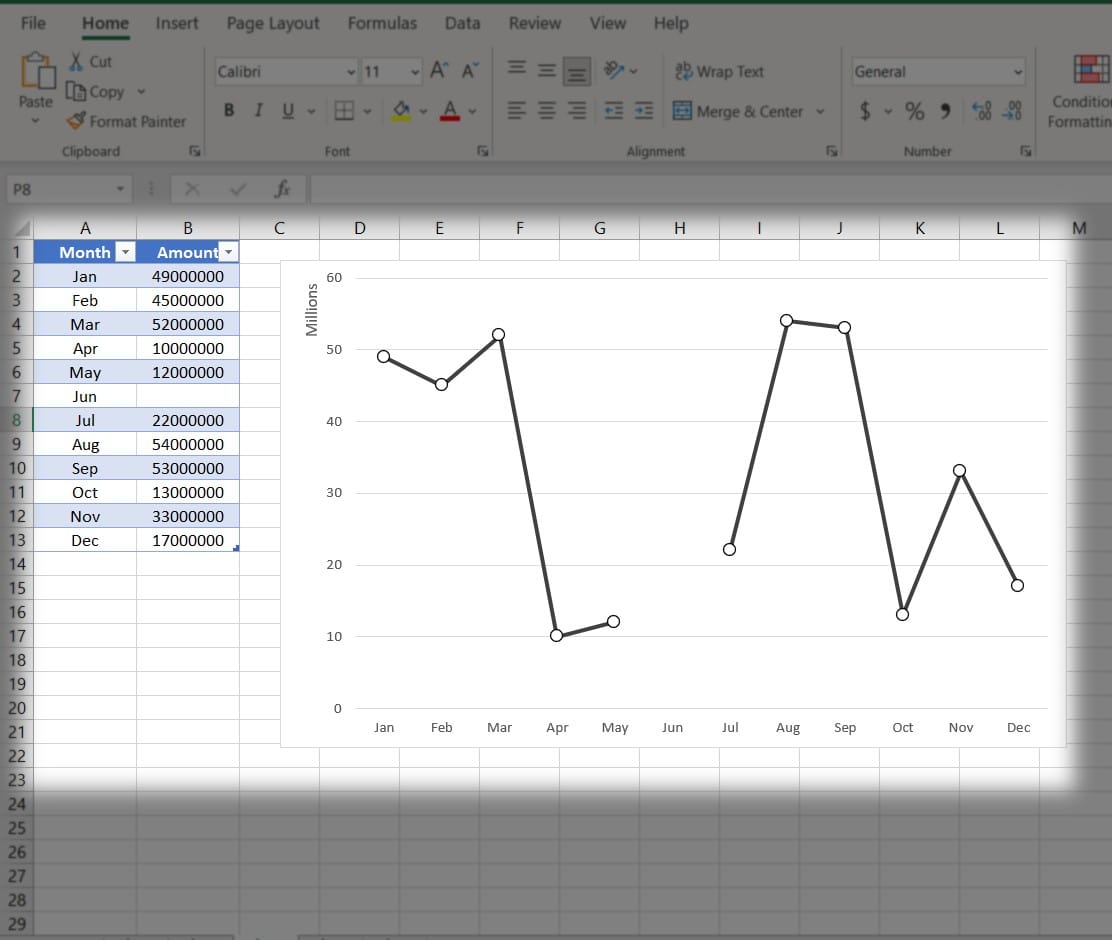Toggle Bold formatting
The image size is (1112, 940).
coord(229,111)
